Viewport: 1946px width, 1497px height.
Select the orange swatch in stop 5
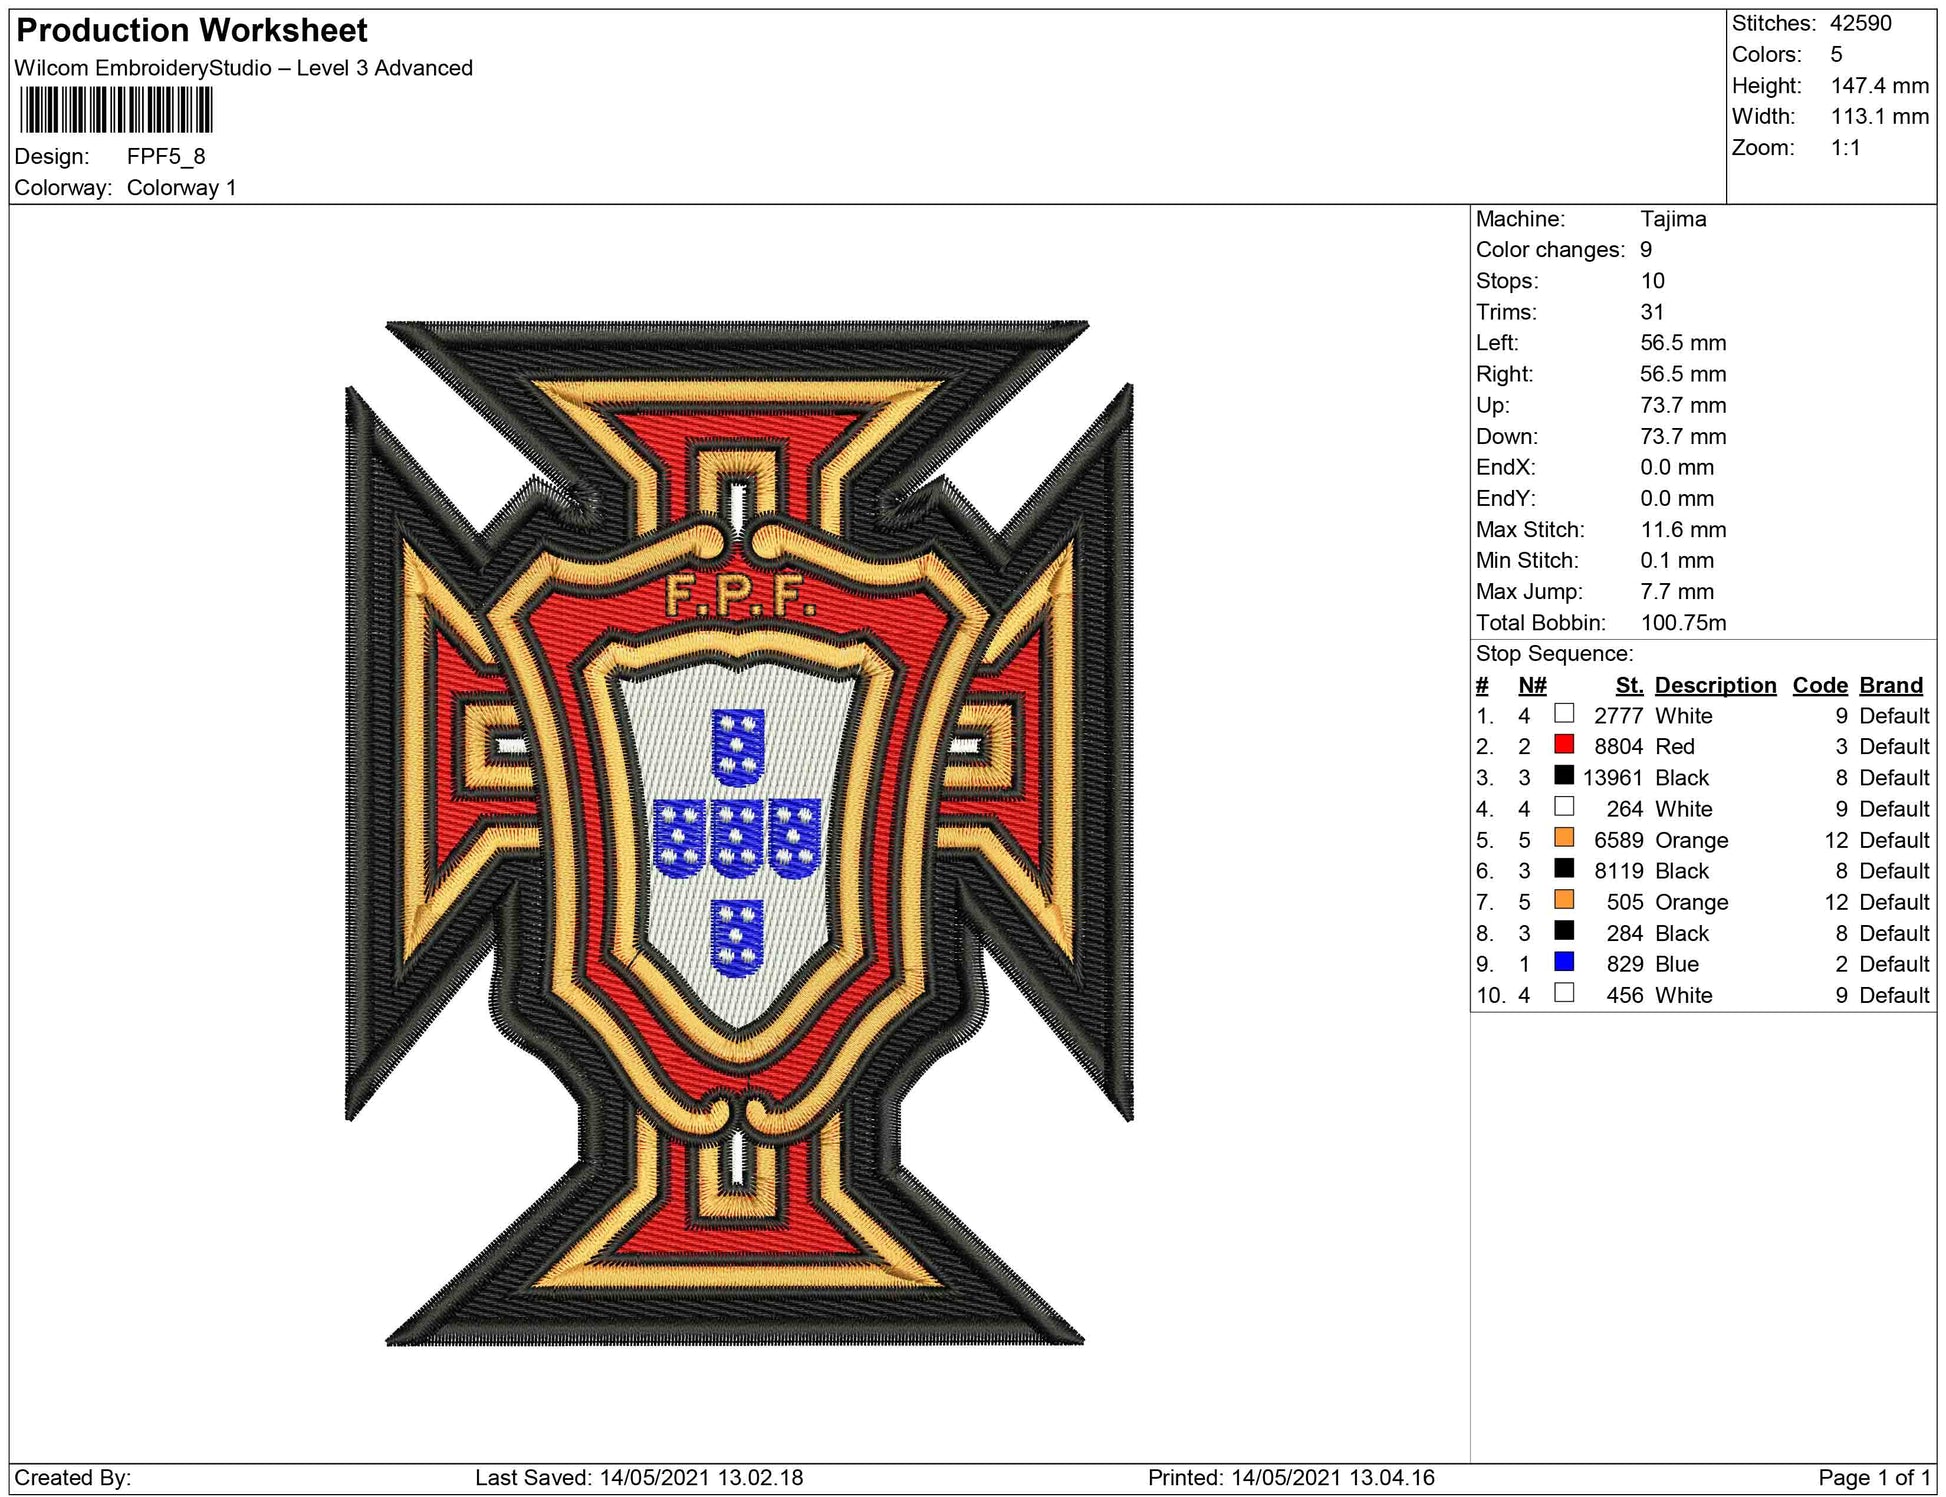pos(1564,837)
